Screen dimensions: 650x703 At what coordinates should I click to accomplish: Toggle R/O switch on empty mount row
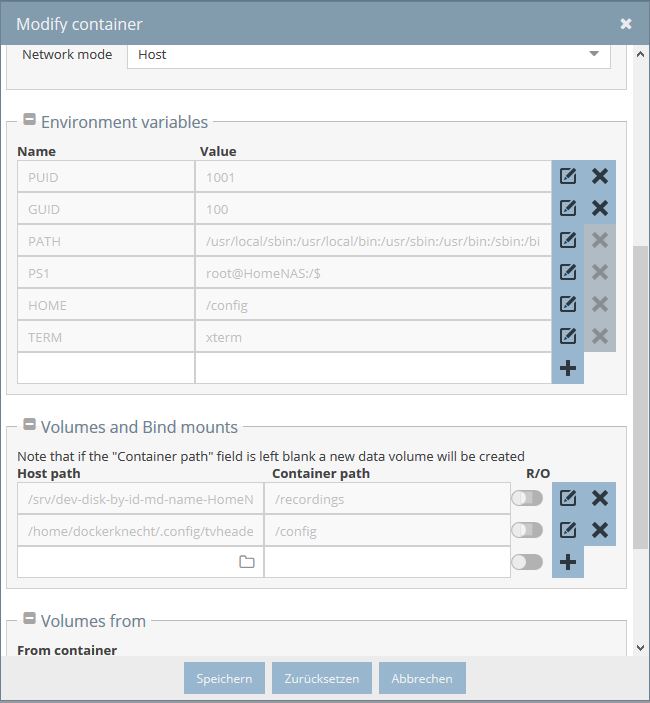coord(527,562)
